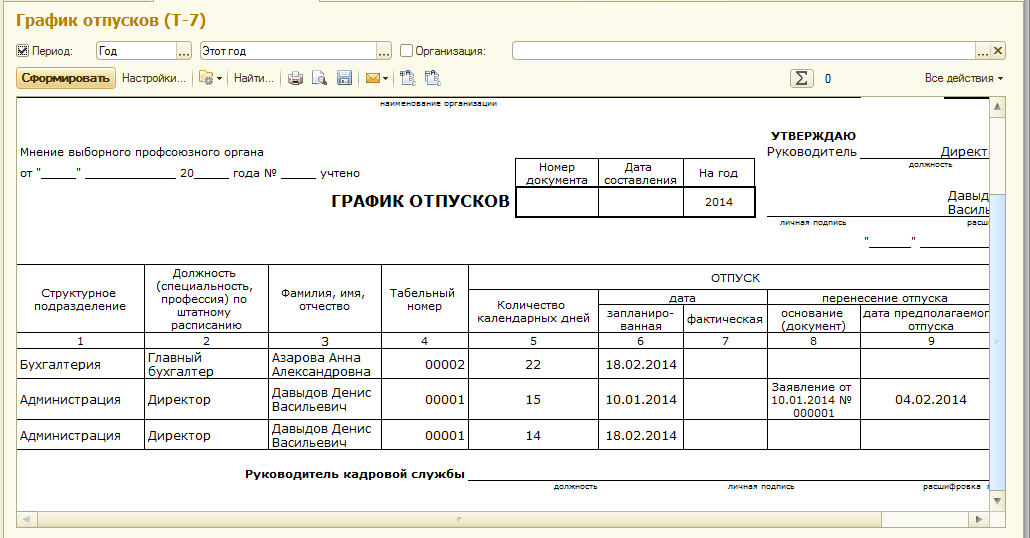
Task: Click horizontal scrollbar right arrow
Action: pos(979,519)
